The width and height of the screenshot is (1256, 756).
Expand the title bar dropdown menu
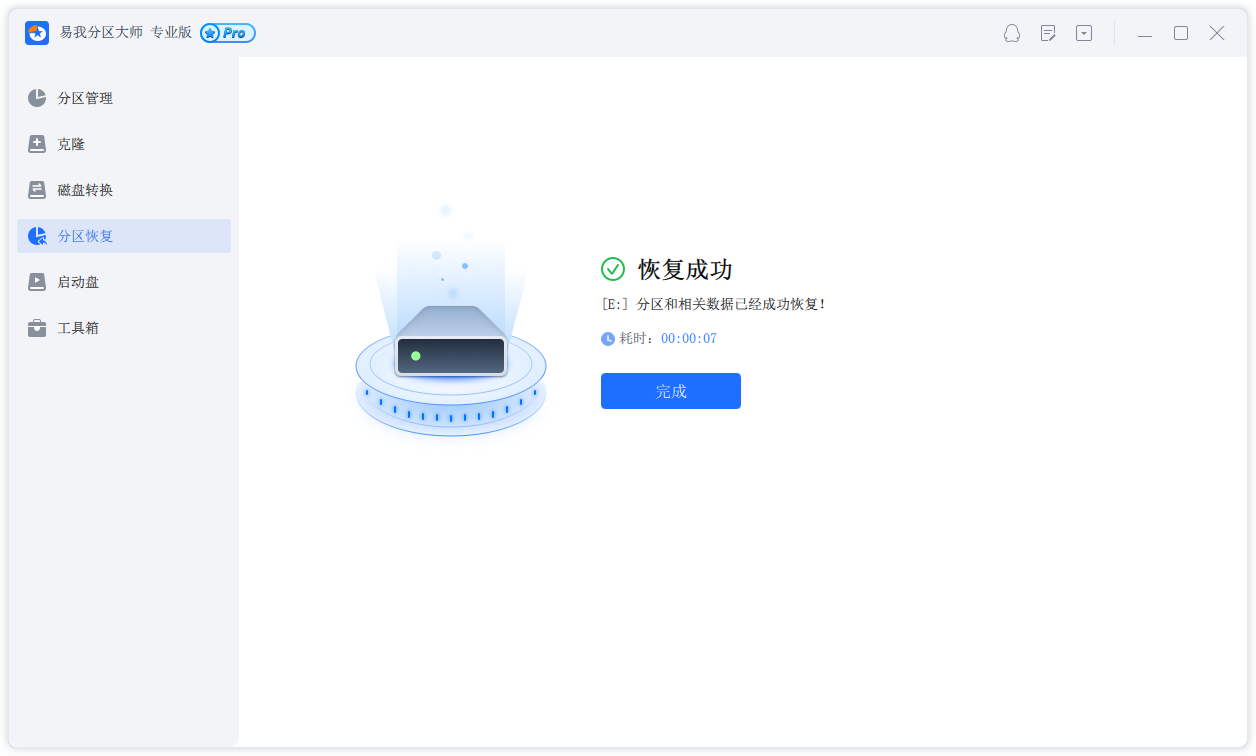pos(1084,33)
